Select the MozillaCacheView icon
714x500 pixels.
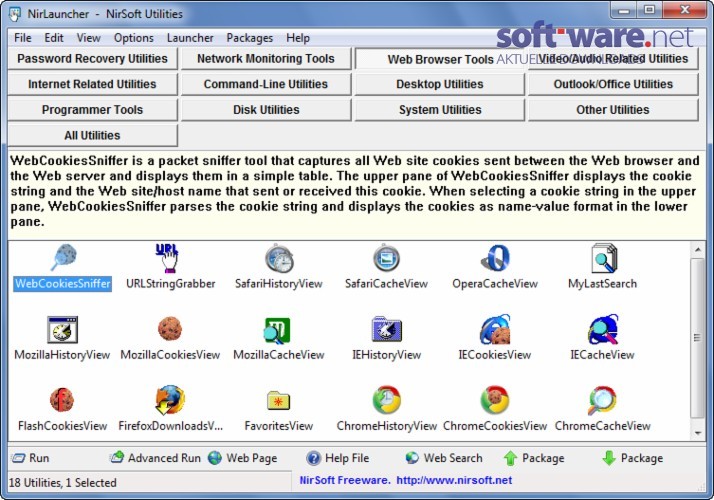(277, 330)
